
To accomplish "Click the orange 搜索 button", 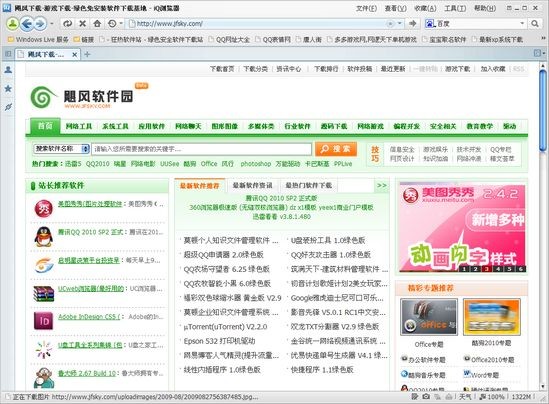I will click(x=336, y=149).
